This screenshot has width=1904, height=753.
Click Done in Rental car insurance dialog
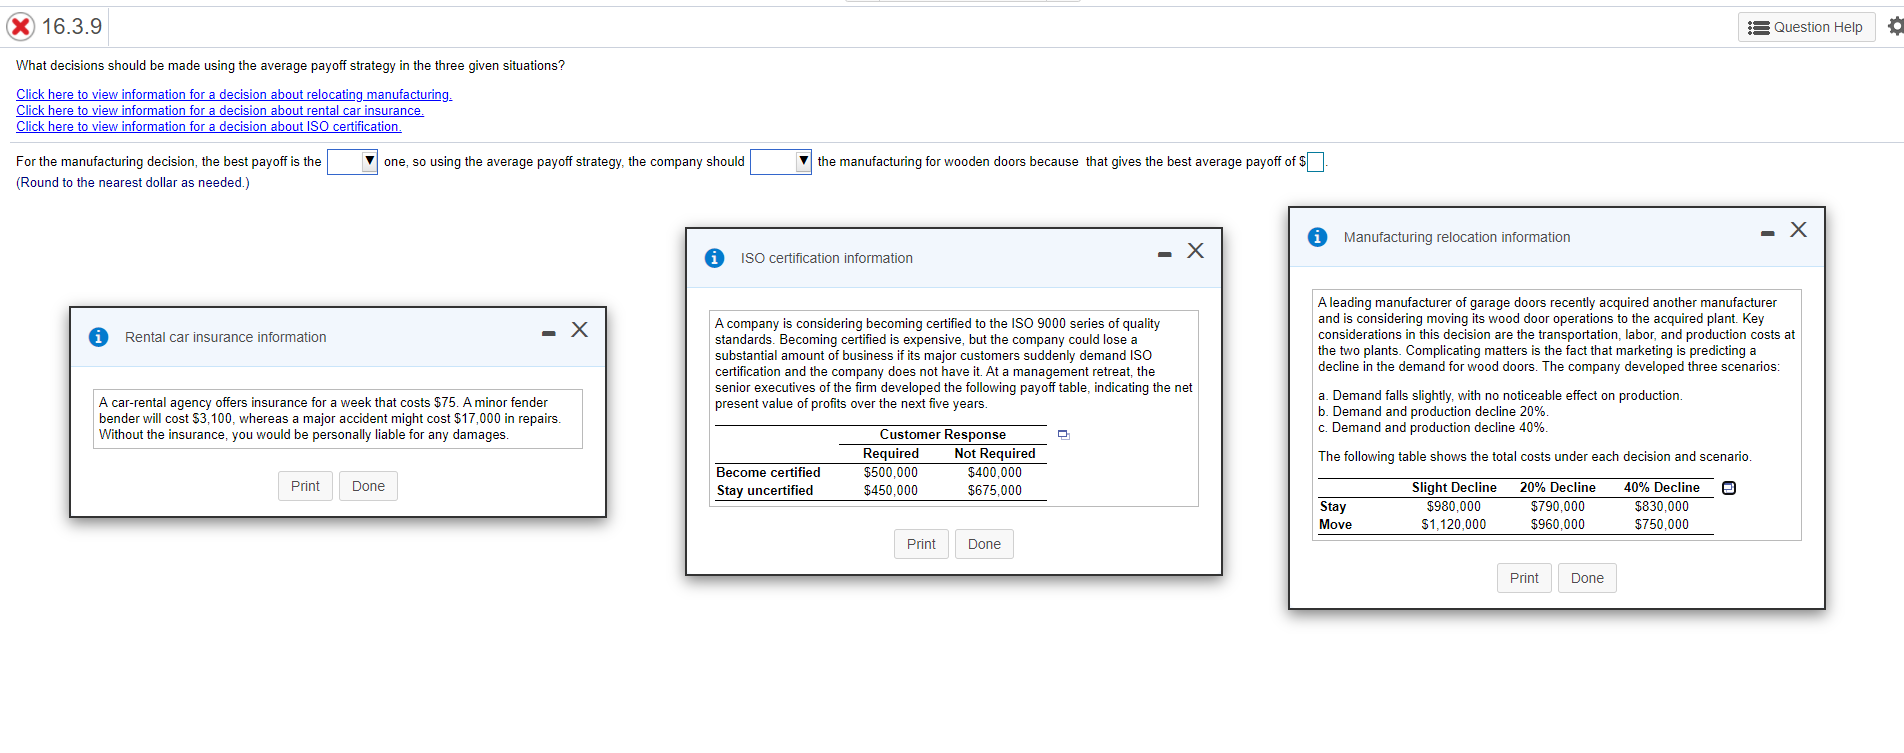pos(368,486)
